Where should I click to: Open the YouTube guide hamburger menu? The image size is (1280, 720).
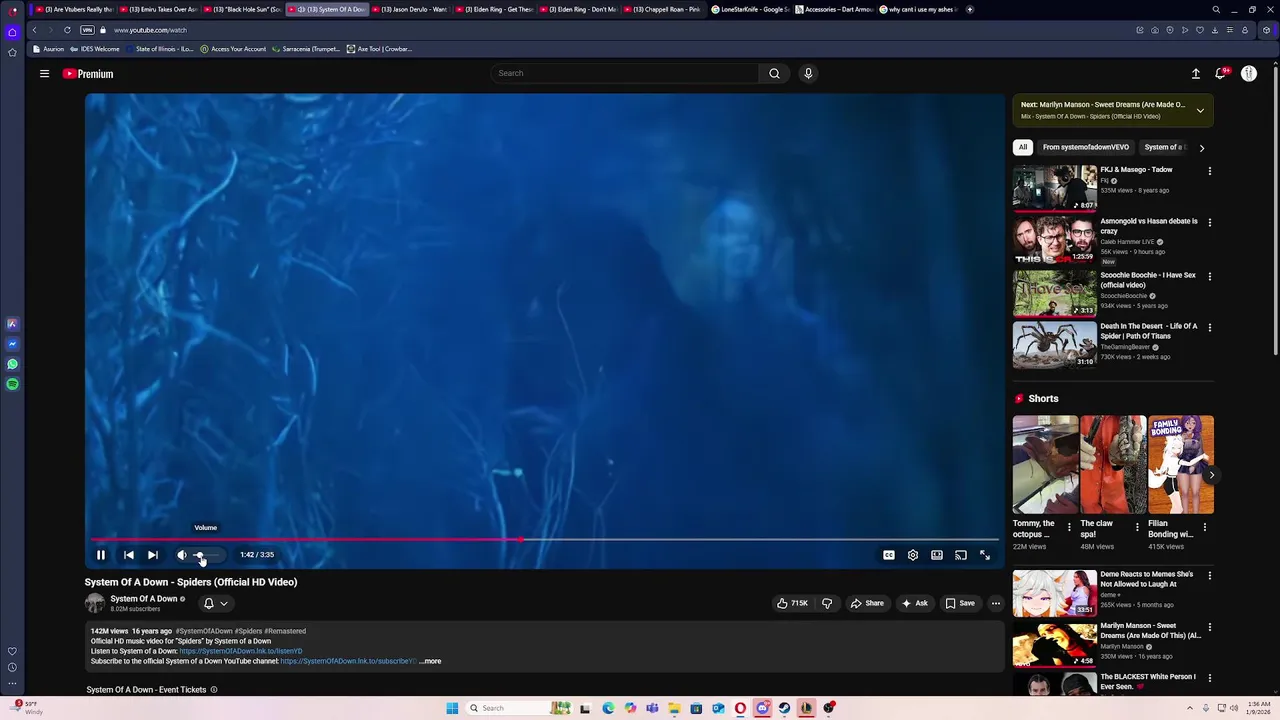click(44, 74)
